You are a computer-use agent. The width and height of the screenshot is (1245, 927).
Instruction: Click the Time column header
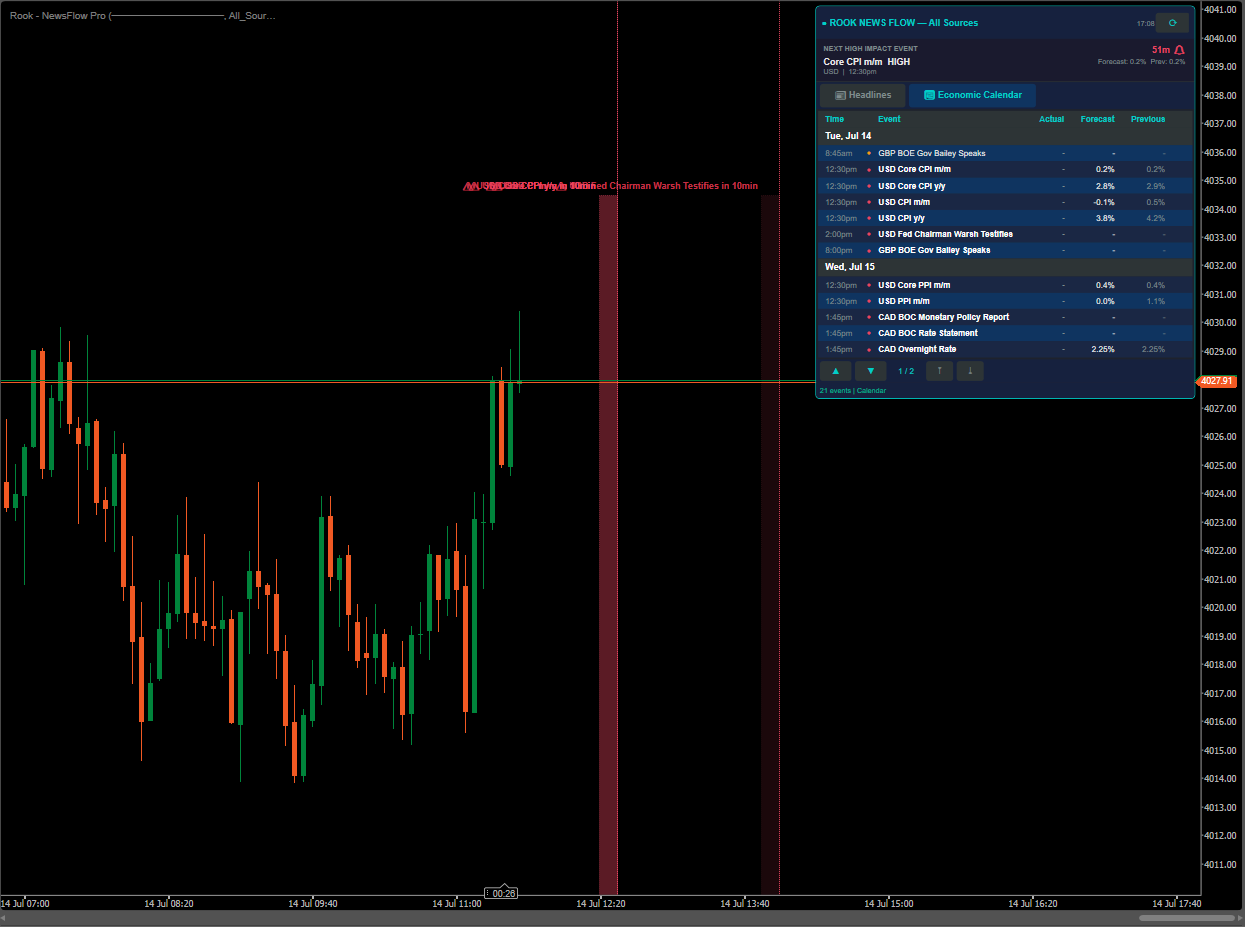[834, 119]
